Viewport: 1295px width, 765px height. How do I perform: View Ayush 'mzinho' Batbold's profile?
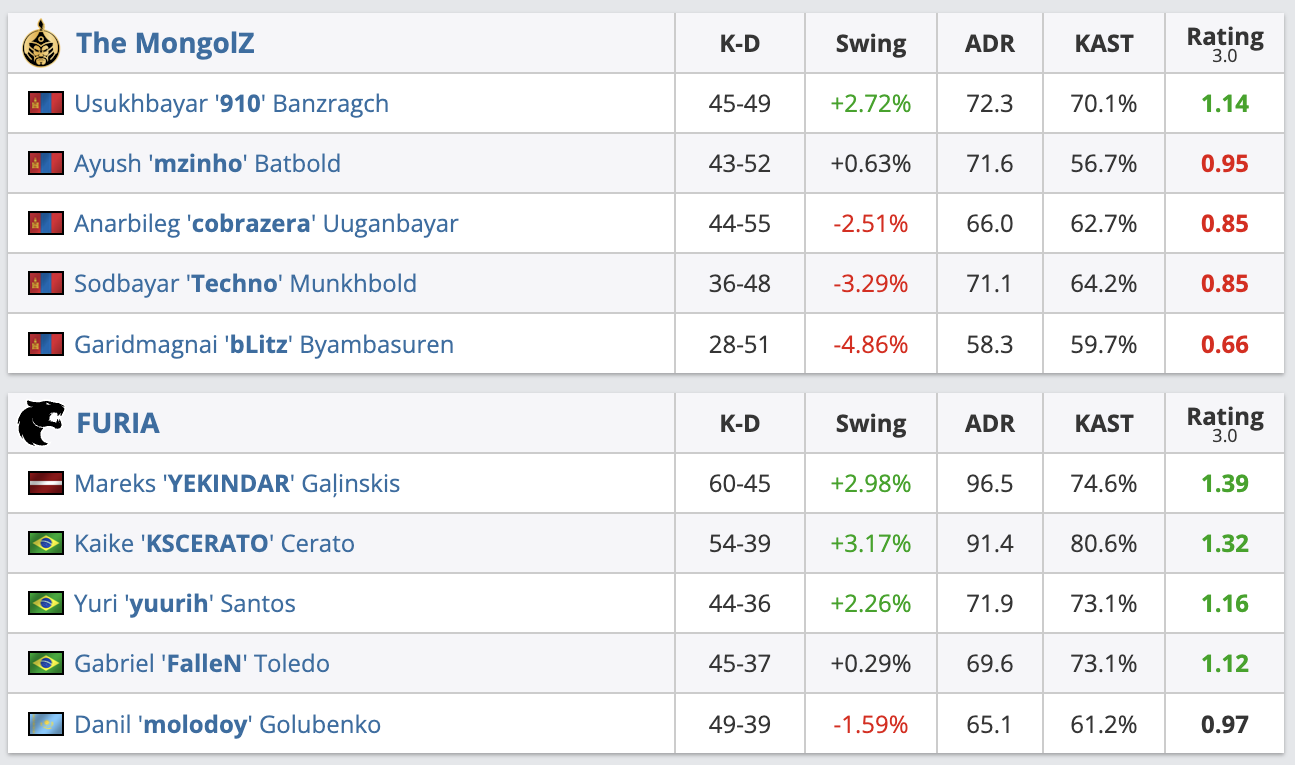point(207,163)
